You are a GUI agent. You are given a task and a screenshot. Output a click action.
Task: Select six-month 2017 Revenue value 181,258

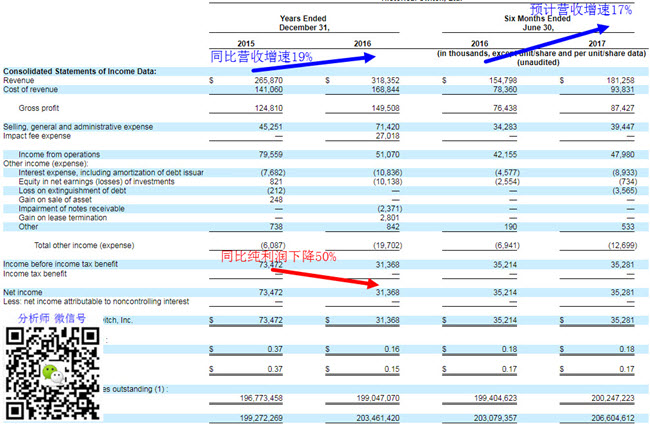pyautogui.click(x=620, y=80)
